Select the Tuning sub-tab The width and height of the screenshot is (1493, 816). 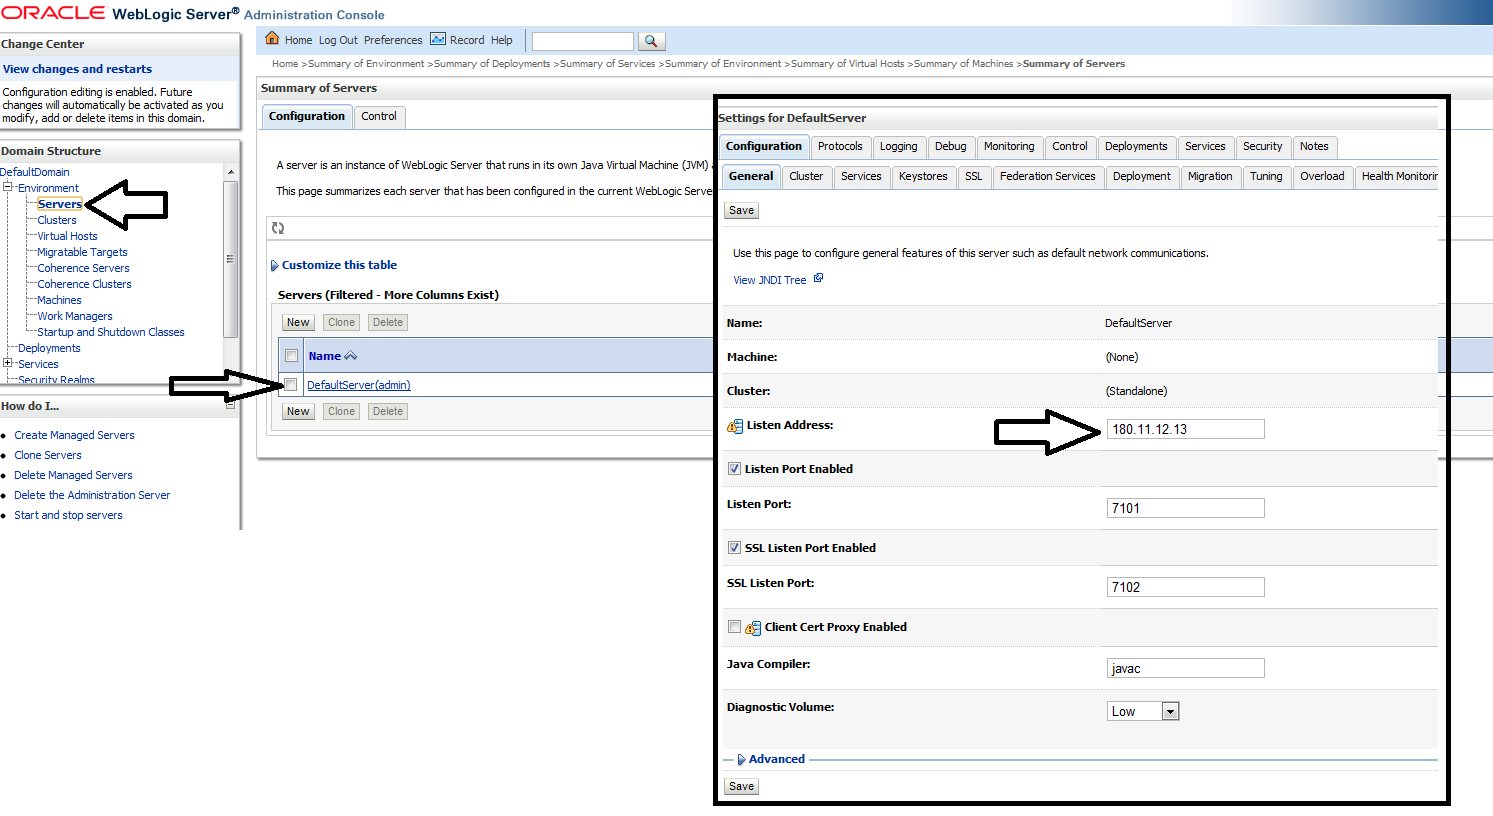(x=1265, y=176)
